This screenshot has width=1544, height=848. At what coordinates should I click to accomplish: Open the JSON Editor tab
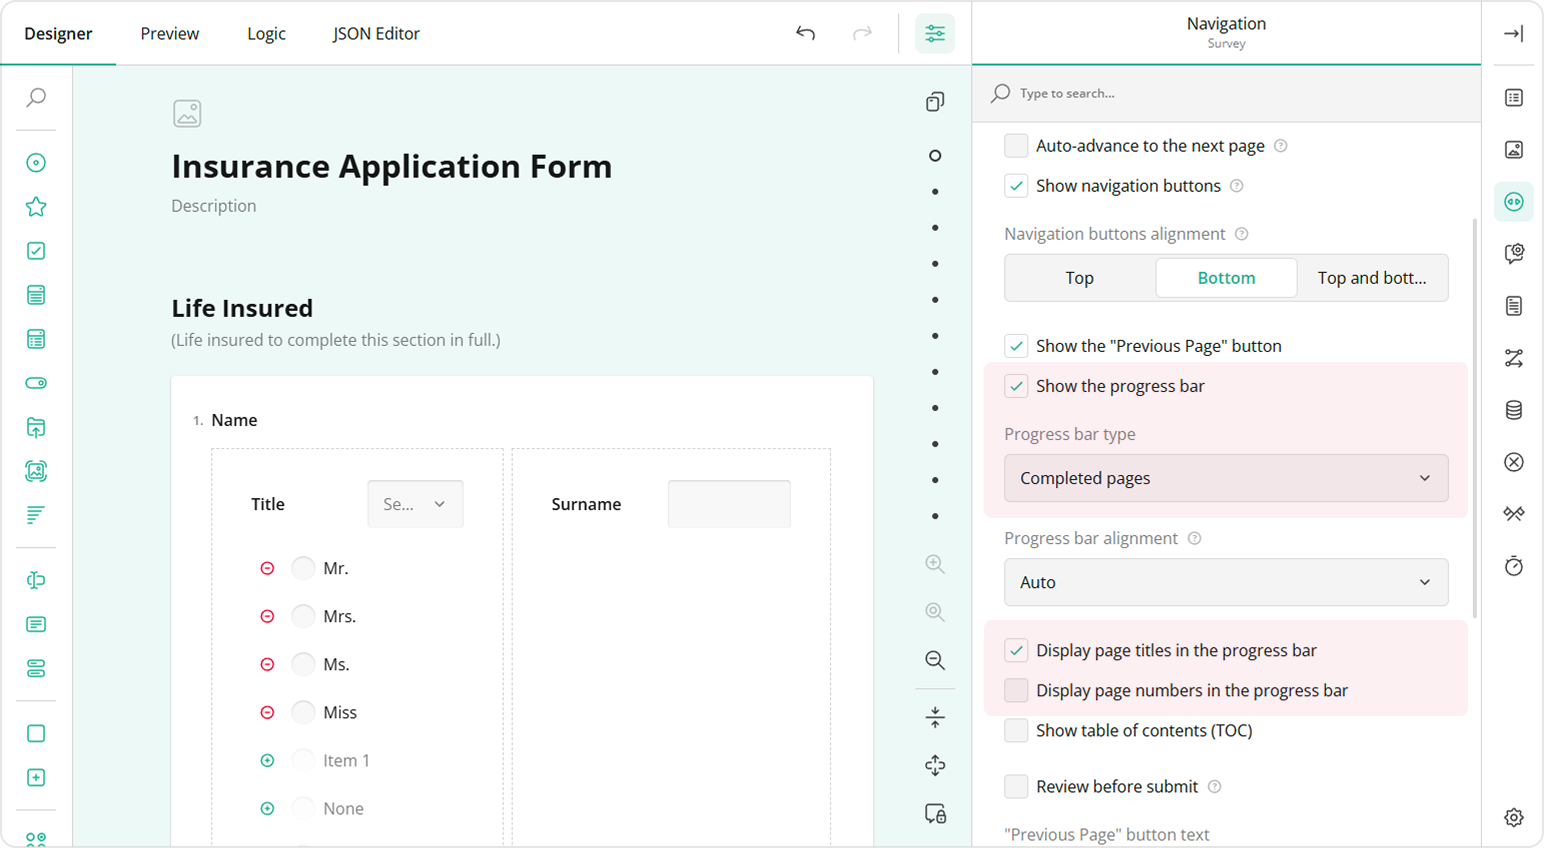point(376,34)
